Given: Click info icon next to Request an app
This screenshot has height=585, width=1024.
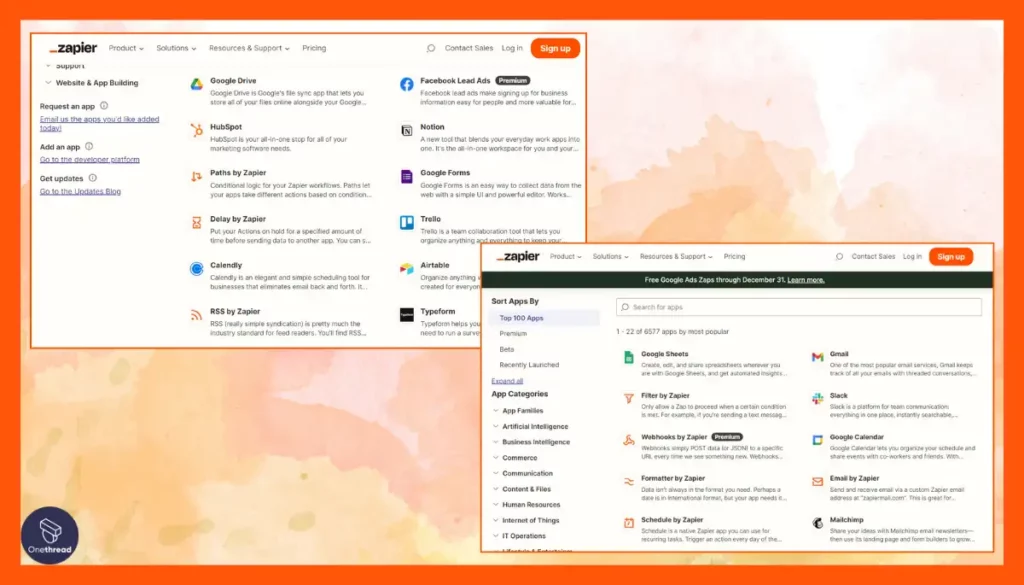Looking at the screenshot, I should click(104, 106).
